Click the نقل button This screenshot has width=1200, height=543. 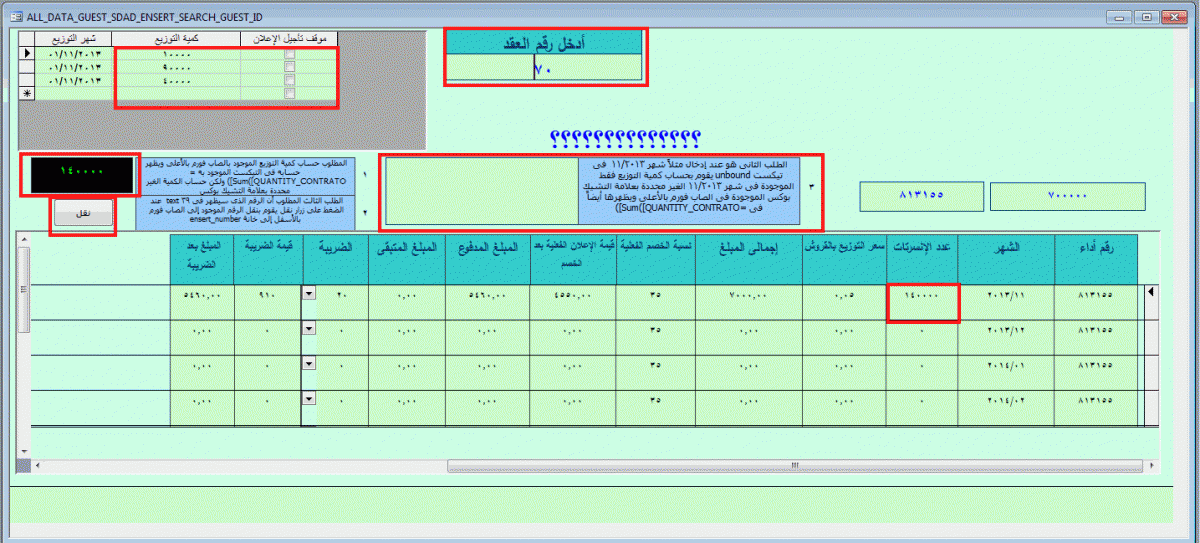pyautogui.click(x=83, y=215)
